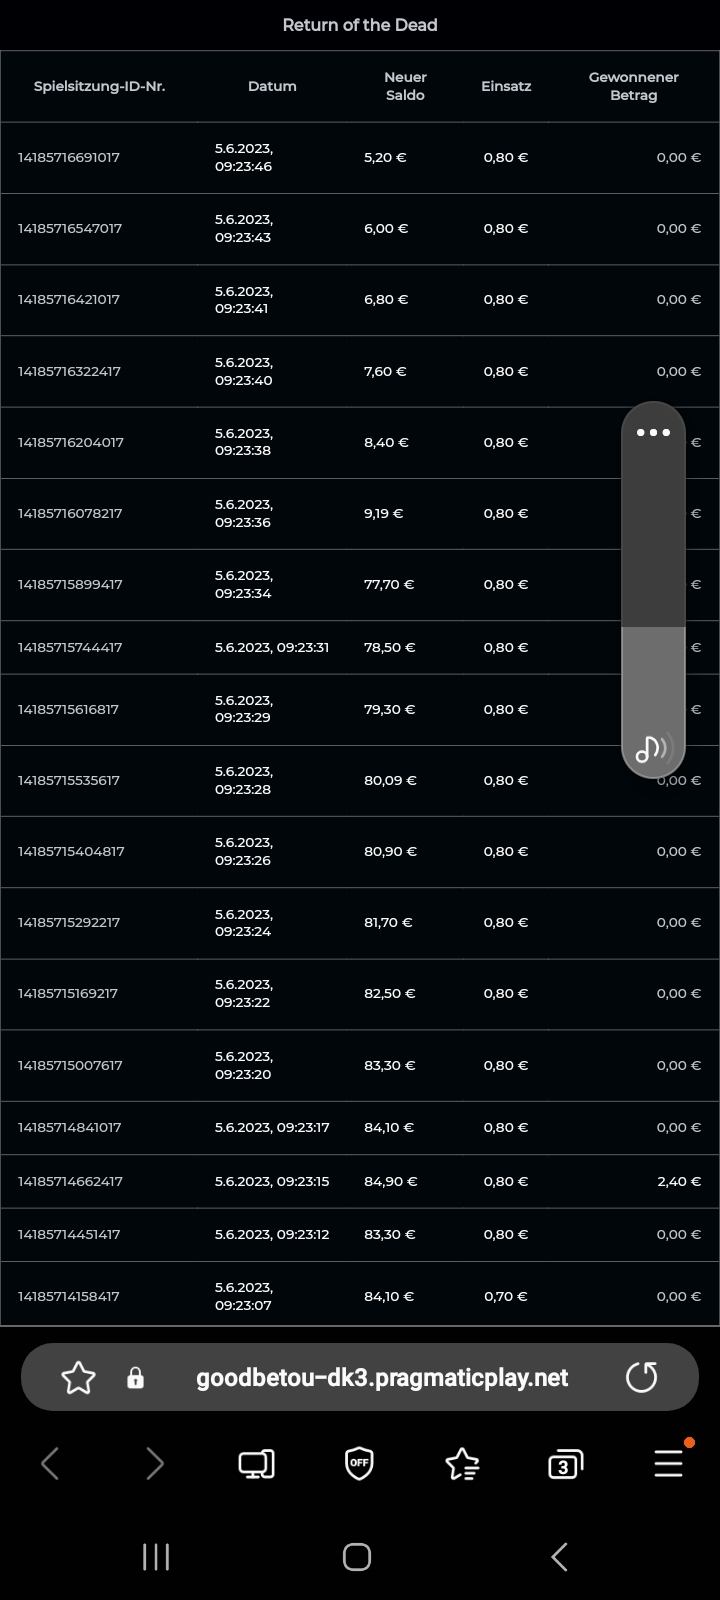This screenshot has height=1600, width=720.
Task: Tap the address bar URL text
Action: point(382,1378)
